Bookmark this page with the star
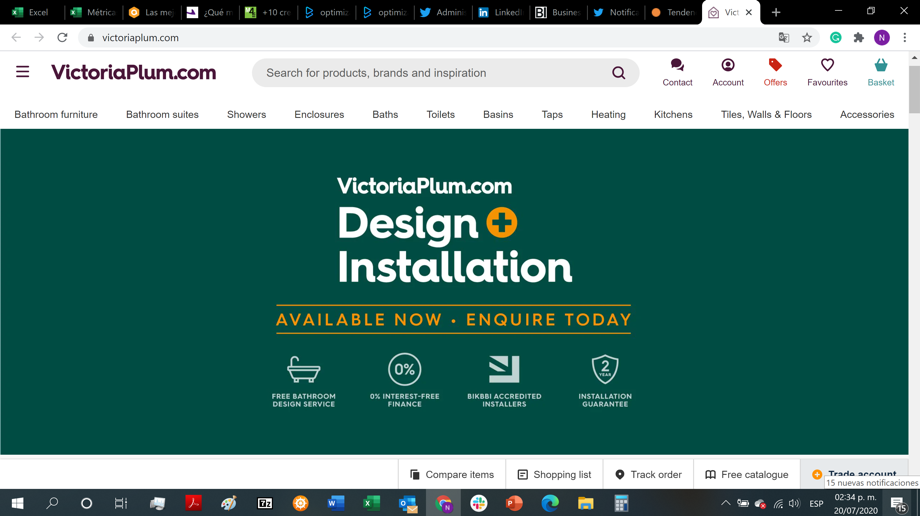 tap(807, 38)
